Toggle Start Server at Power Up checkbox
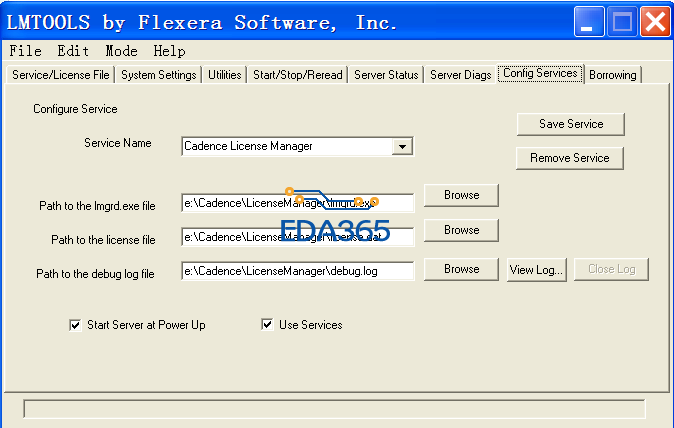Viewport: 674px width, 428px height. pos(75,325)
